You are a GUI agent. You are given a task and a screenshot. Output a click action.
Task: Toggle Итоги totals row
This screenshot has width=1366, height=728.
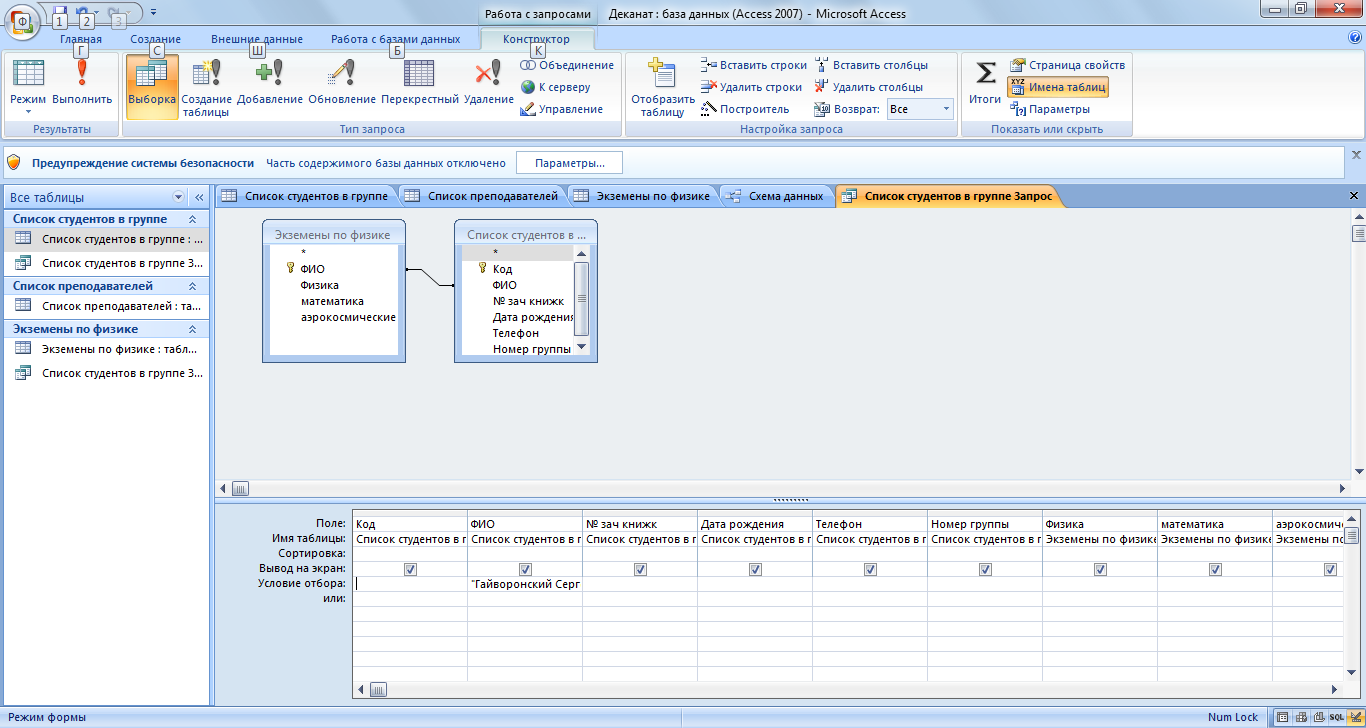coord(985,82)
